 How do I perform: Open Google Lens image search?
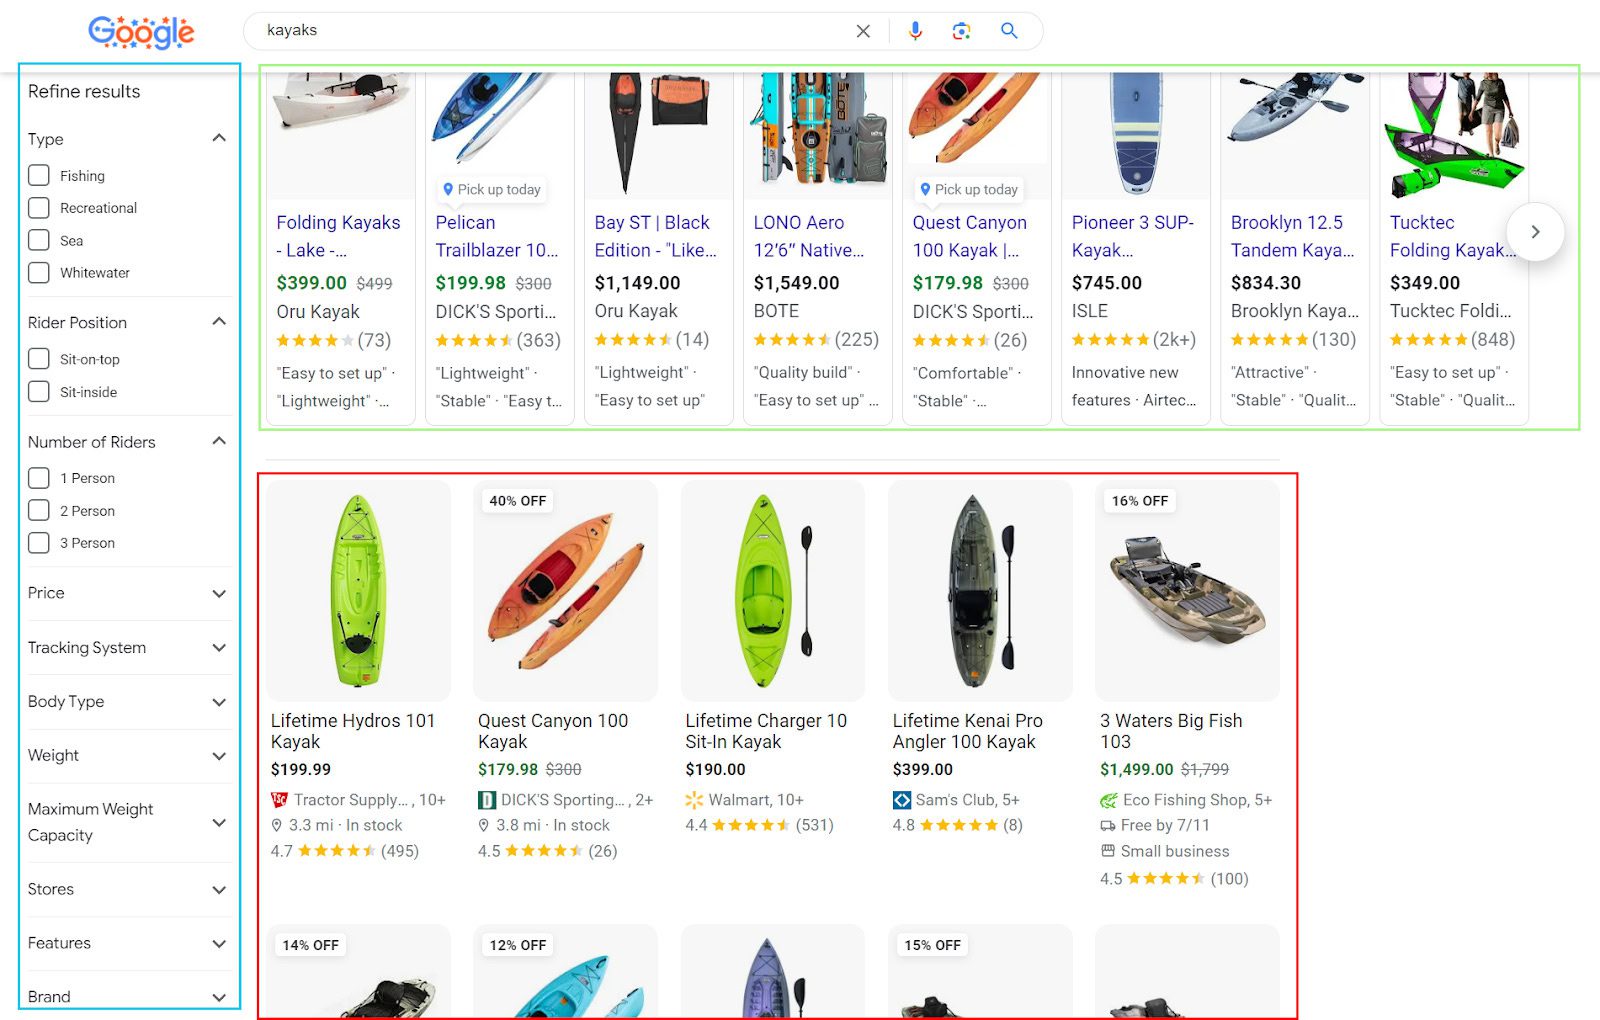(x=961, y=31)
